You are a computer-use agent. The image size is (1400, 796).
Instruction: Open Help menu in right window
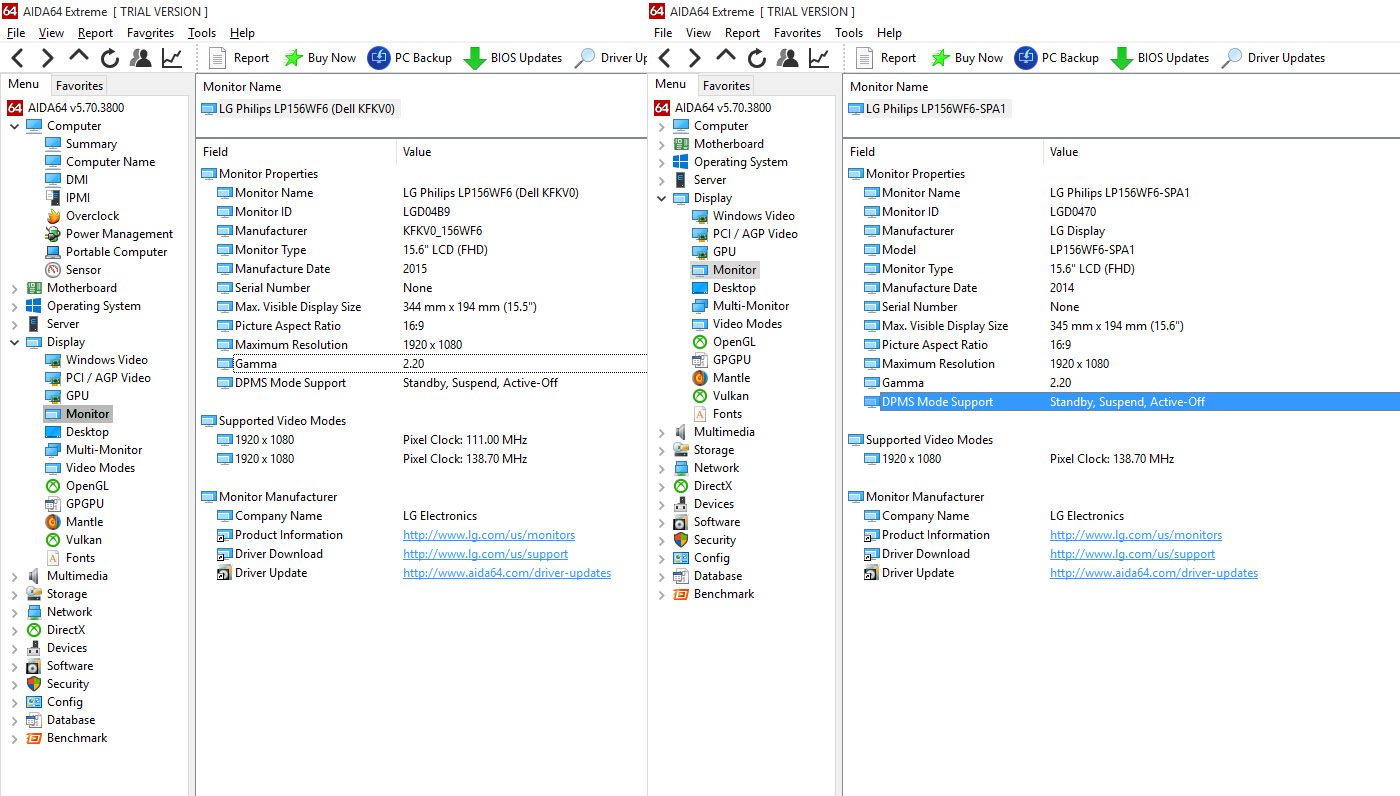pos(889,33)
